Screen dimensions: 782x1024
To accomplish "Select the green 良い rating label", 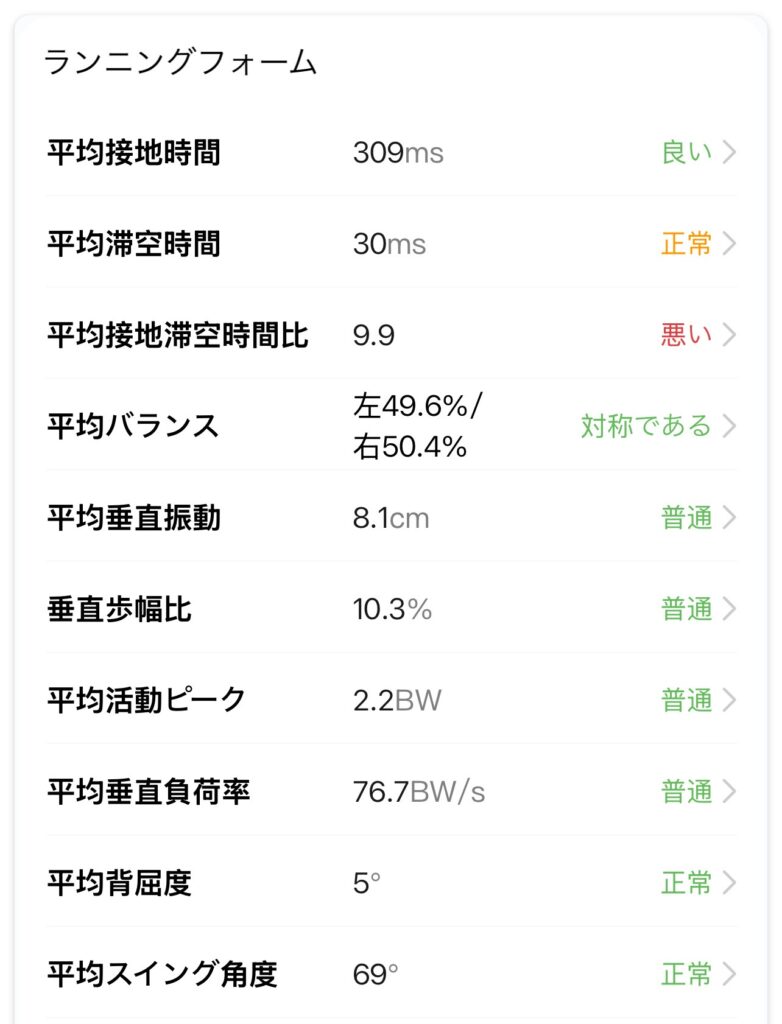I will pyautogui.click(x=686, y=153).
